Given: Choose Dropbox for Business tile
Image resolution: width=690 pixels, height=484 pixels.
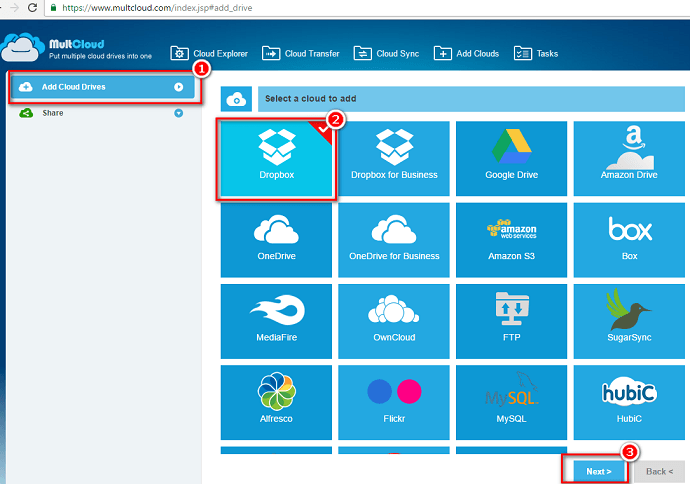Looking at the screenshot, I should coord(394,158).
